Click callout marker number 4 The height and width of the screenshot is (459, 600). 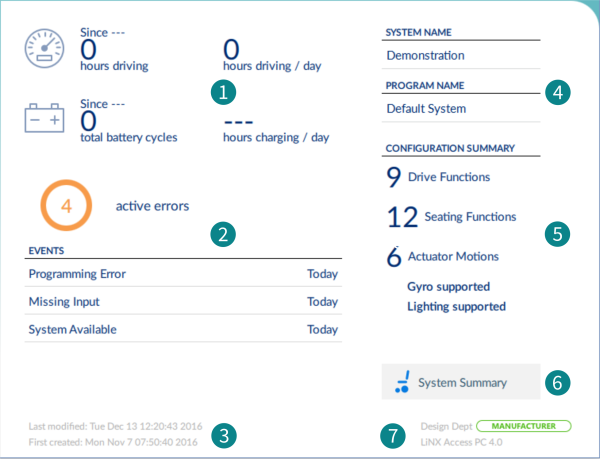558,92
